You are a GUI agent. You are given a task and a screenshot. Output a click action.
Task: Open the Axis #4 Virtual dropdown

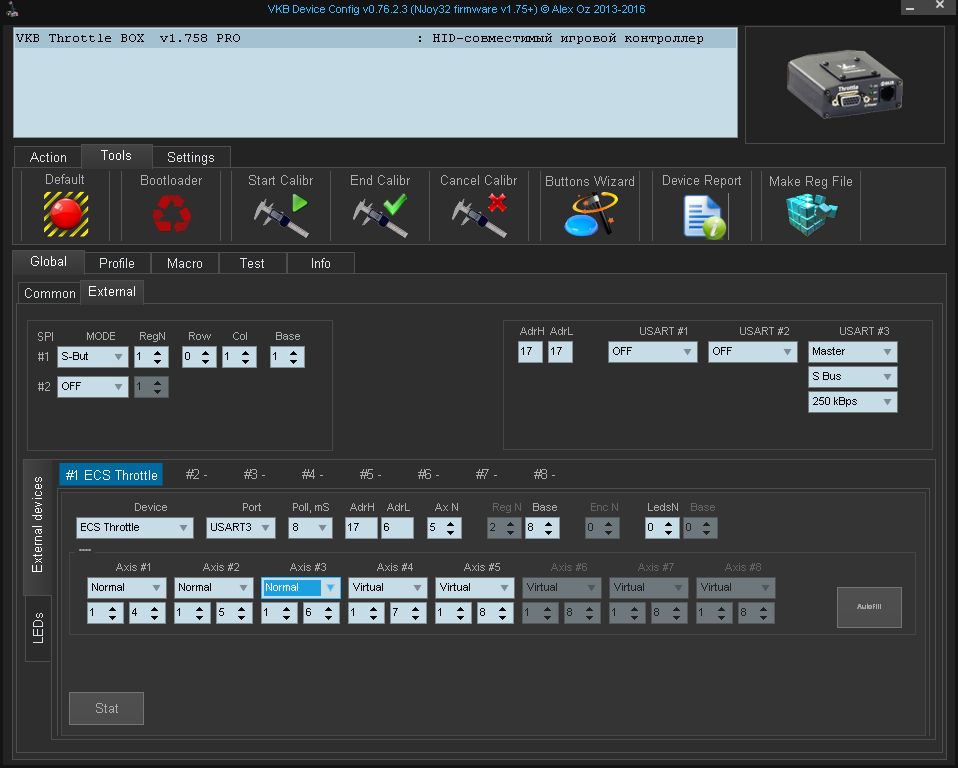pos(387,588)
